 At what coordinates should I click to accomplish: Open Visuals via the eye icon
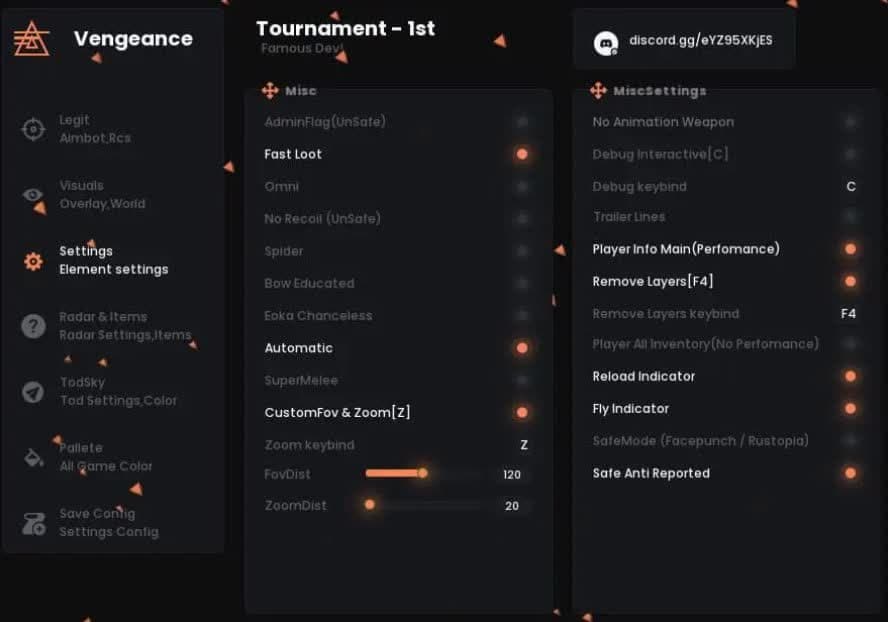point(33,193)
